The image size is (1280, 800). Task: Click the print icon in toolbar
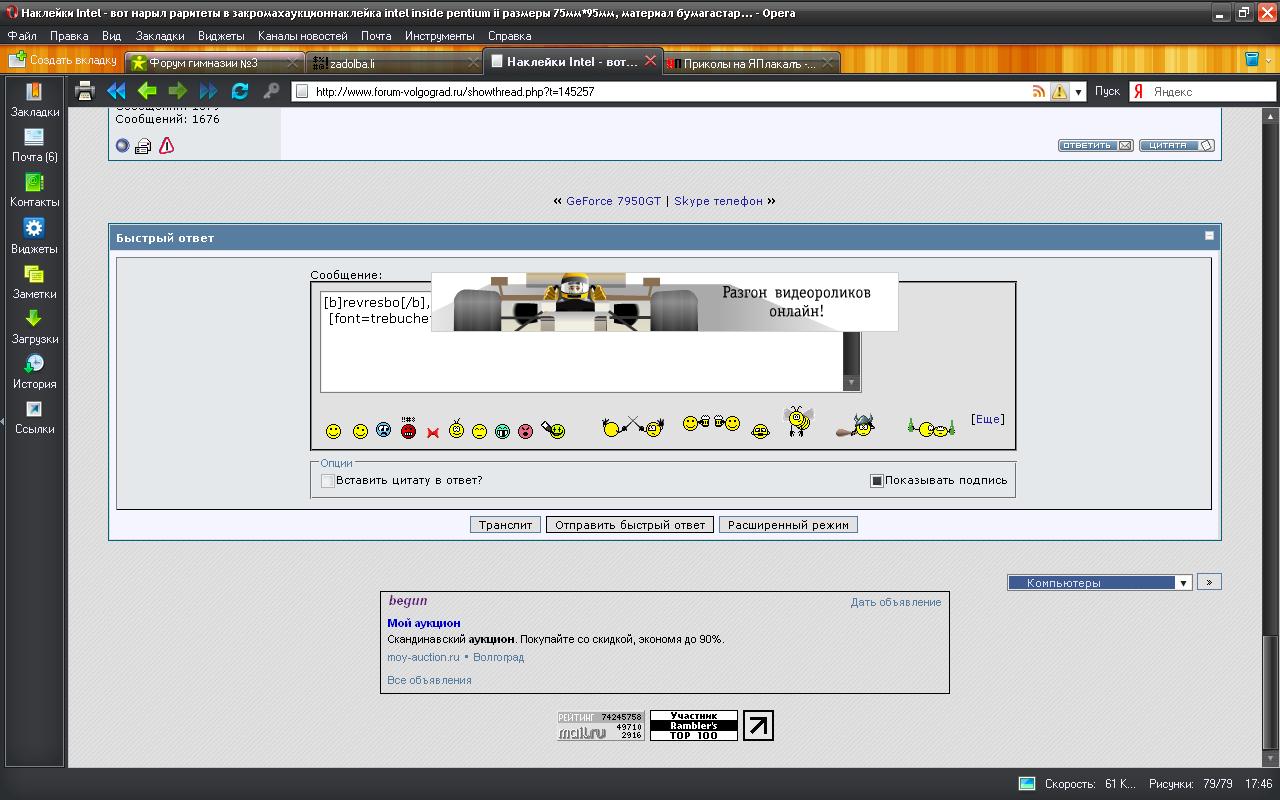85,91
